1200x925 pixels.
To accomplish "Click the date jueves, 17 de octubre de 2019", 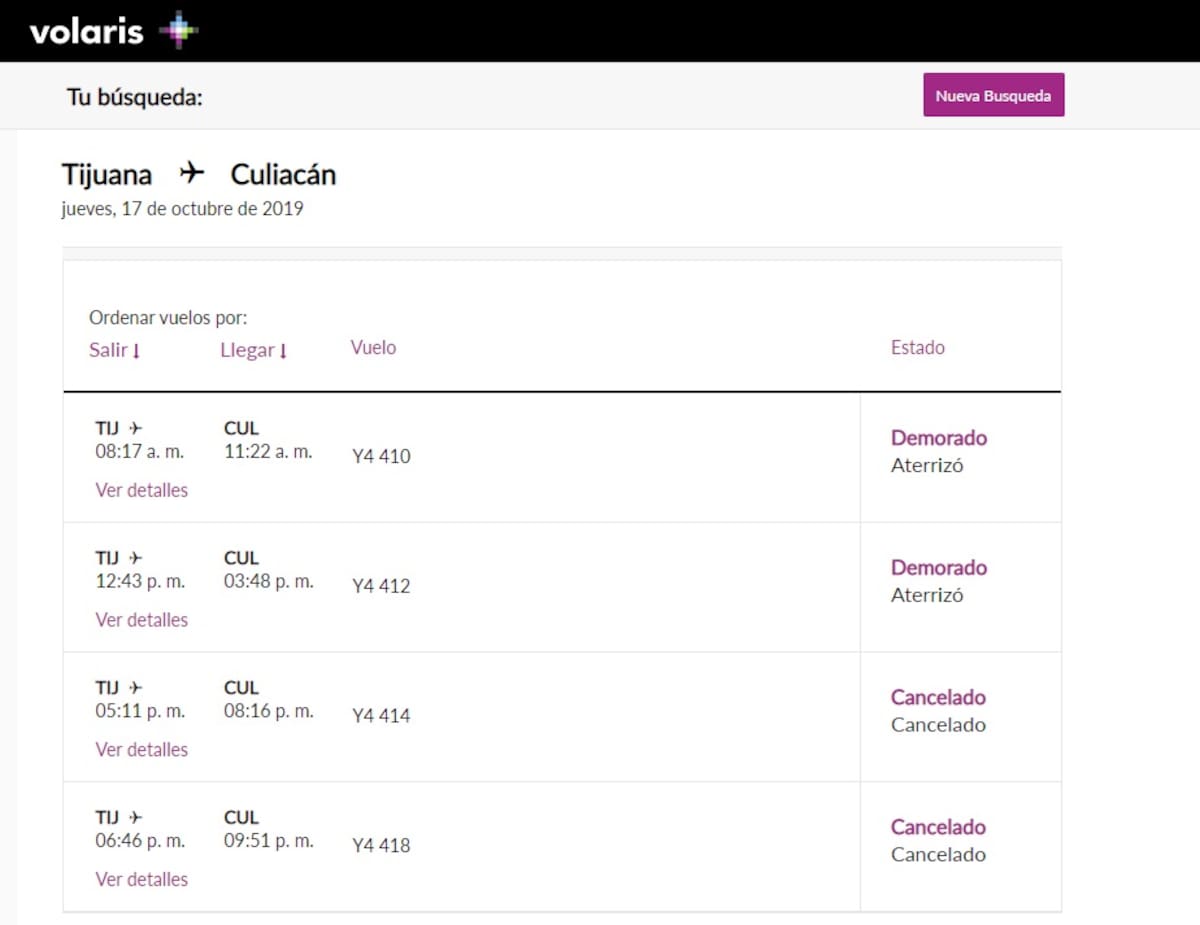I will pos(182,209).
